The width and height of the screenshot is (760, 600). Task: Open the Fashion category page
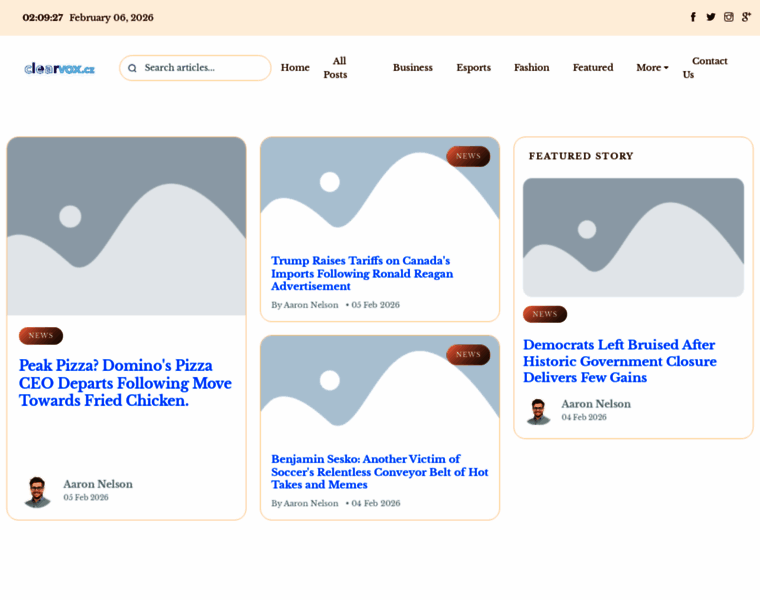pos(532,68)
